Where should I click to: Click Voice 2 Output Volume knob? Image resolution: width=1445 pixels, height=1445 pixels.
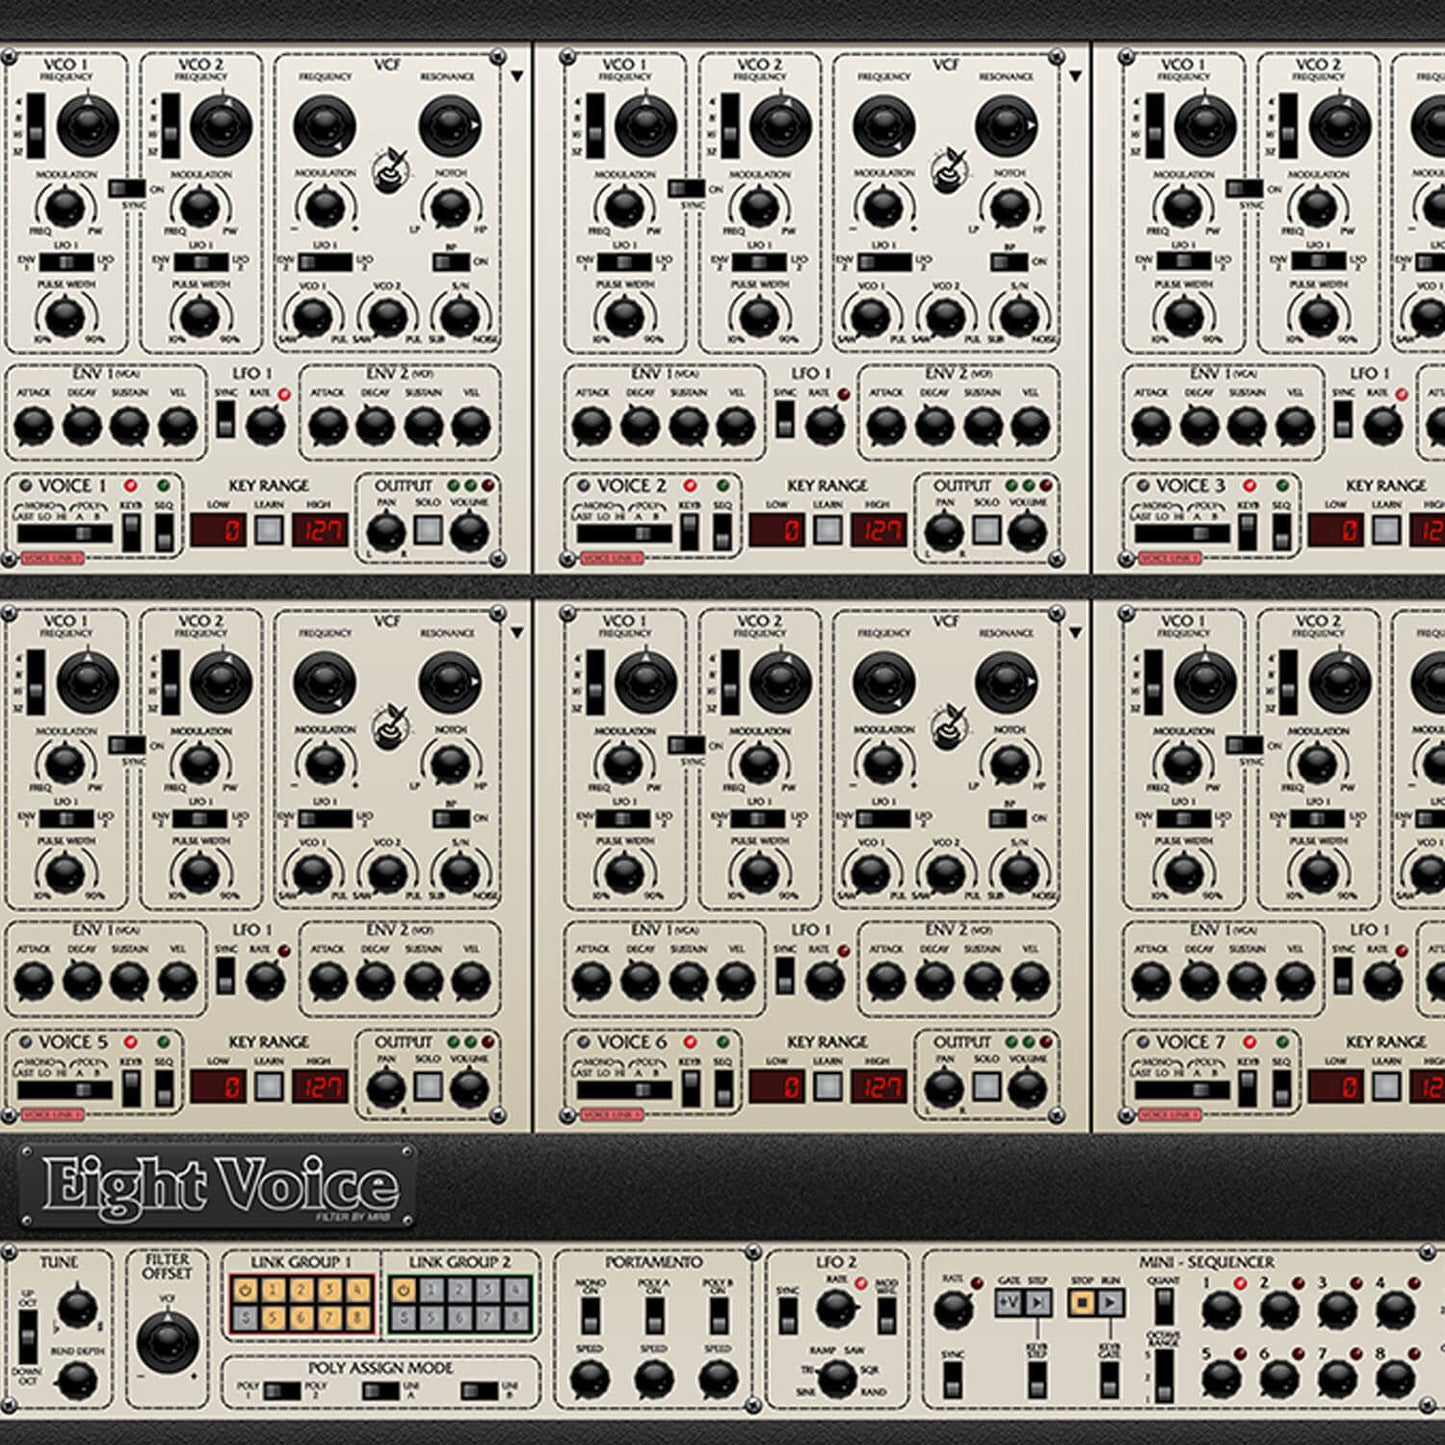[1028, 533]
